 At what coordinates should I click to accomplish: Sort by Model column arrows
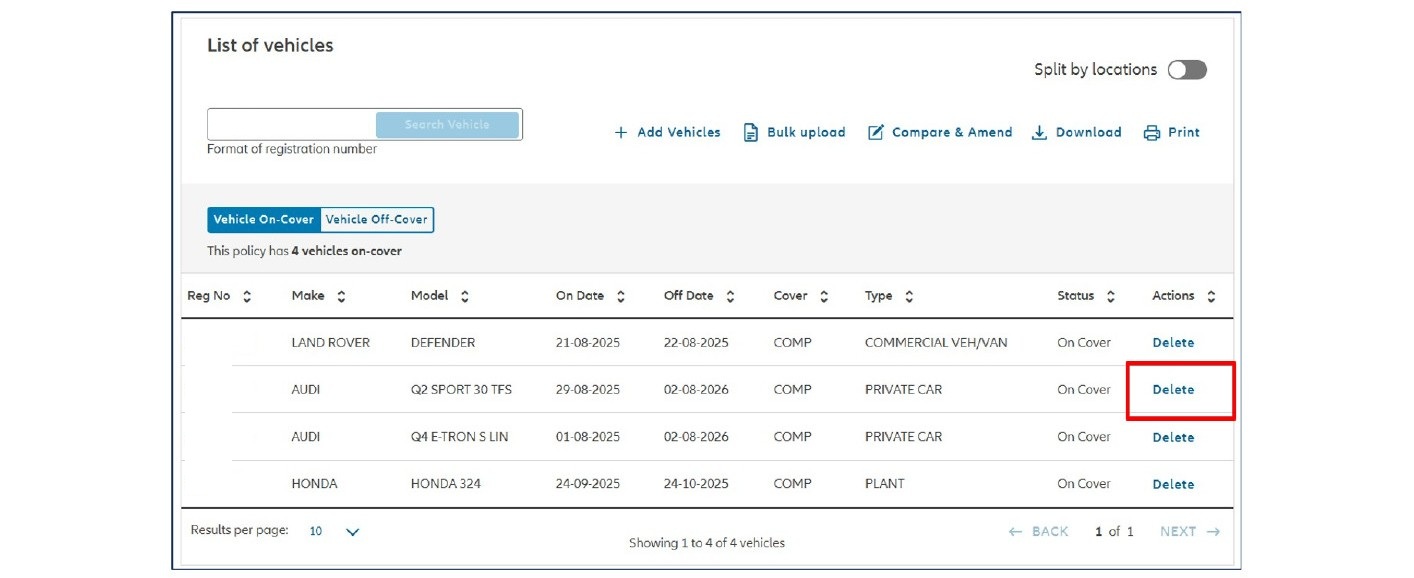click(465, 296)
